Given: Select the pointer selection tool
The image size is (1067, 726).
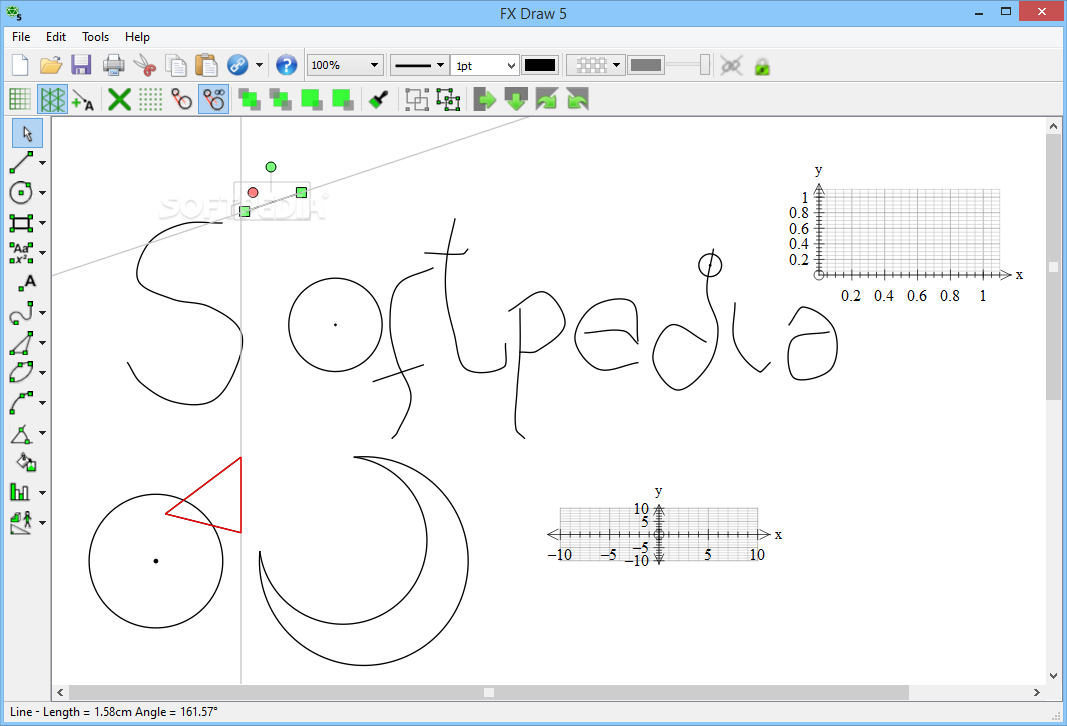Looking at the screenshot, I should pos(27,133).
